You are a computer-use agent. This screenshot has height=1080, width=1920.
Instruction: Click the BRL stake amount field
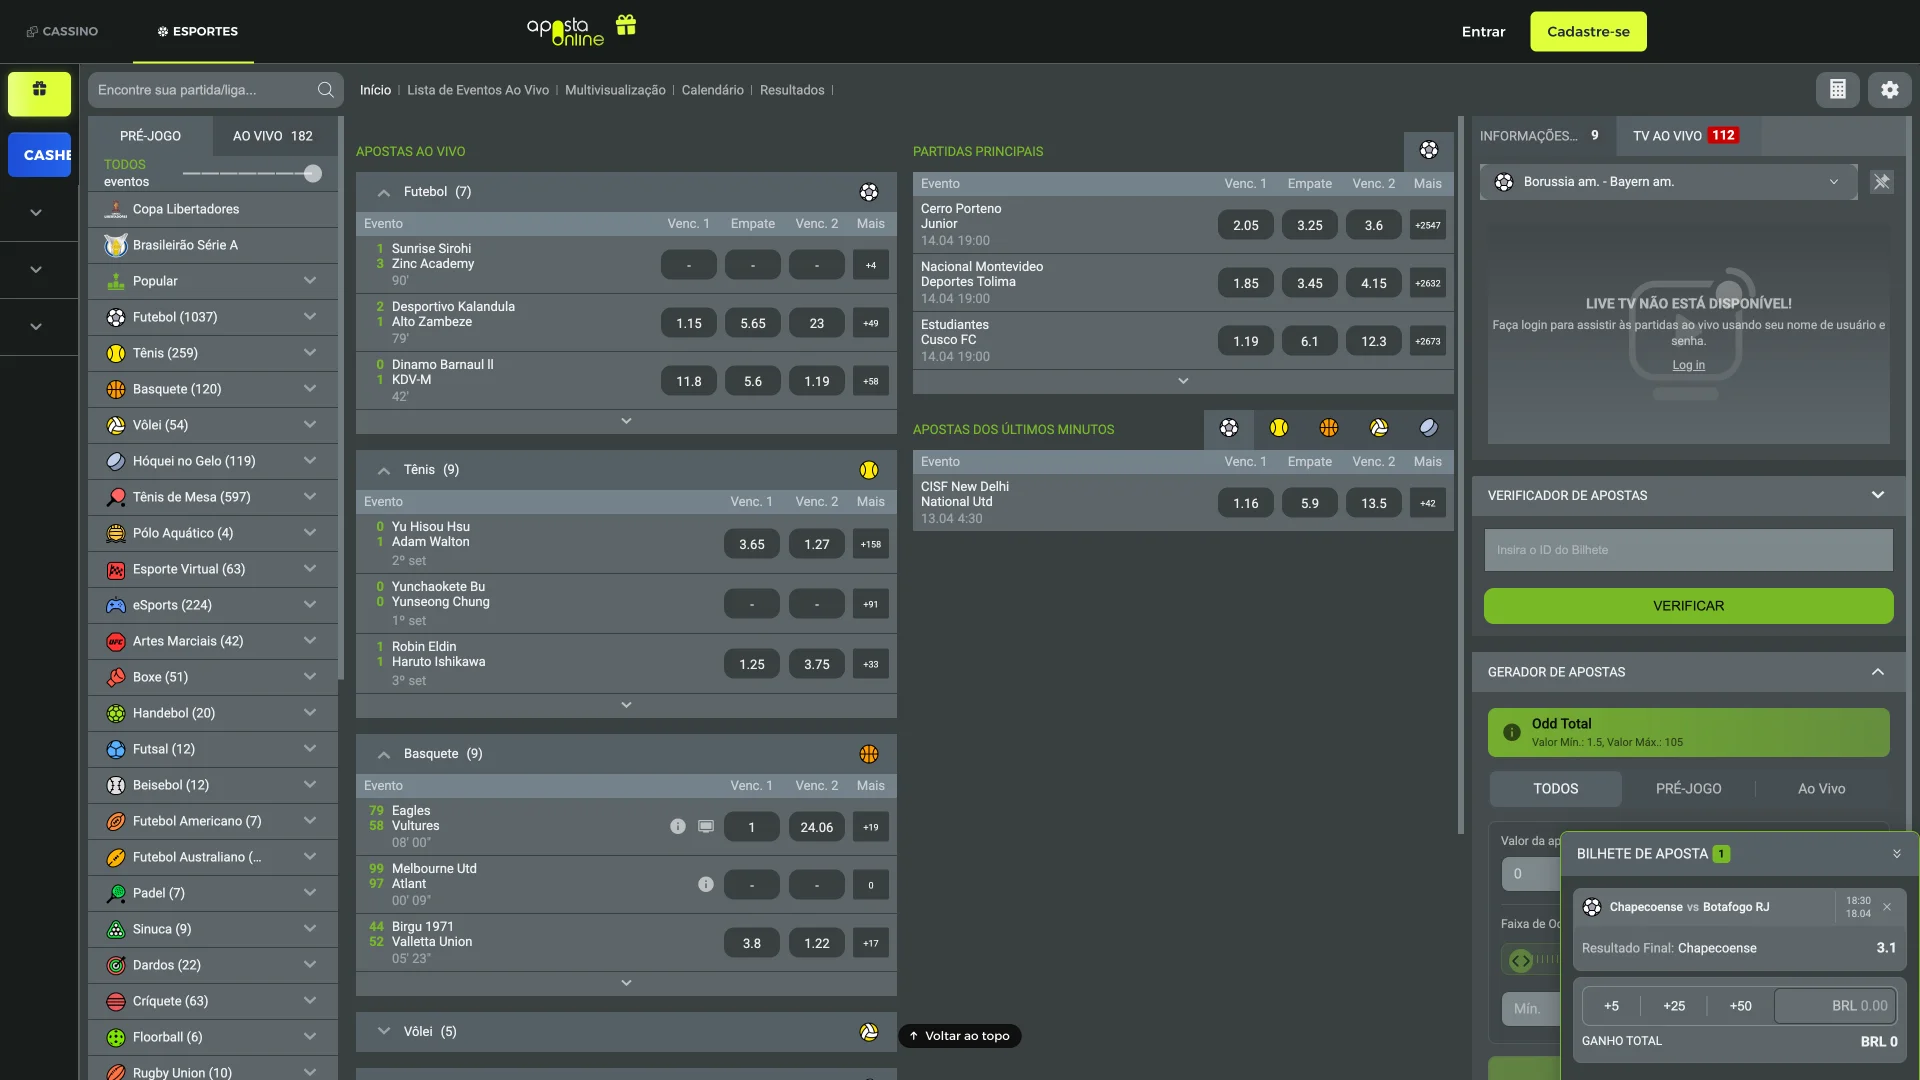click(x=1835, y=1006)
